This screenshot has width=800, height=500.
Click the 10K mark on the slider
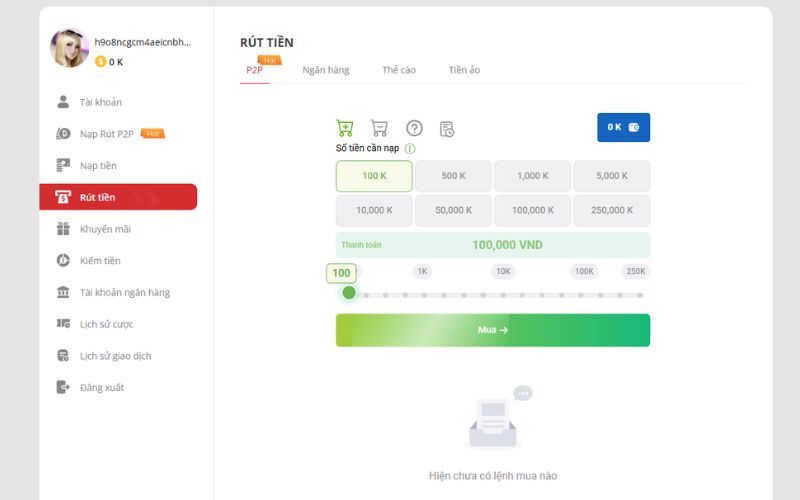click(x=503, y=271)
